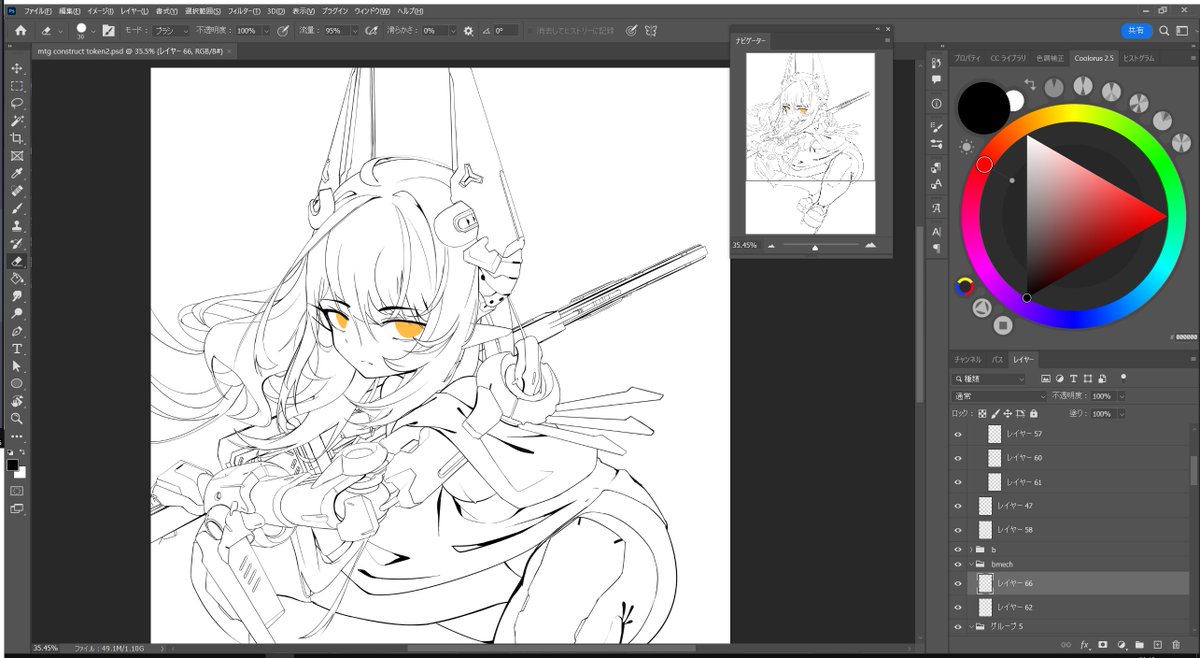Image resolution: width=1200 pixels, height=658 pixels.
Task: Open Layers panel fill 100% dropdown
Action: 1121,413
